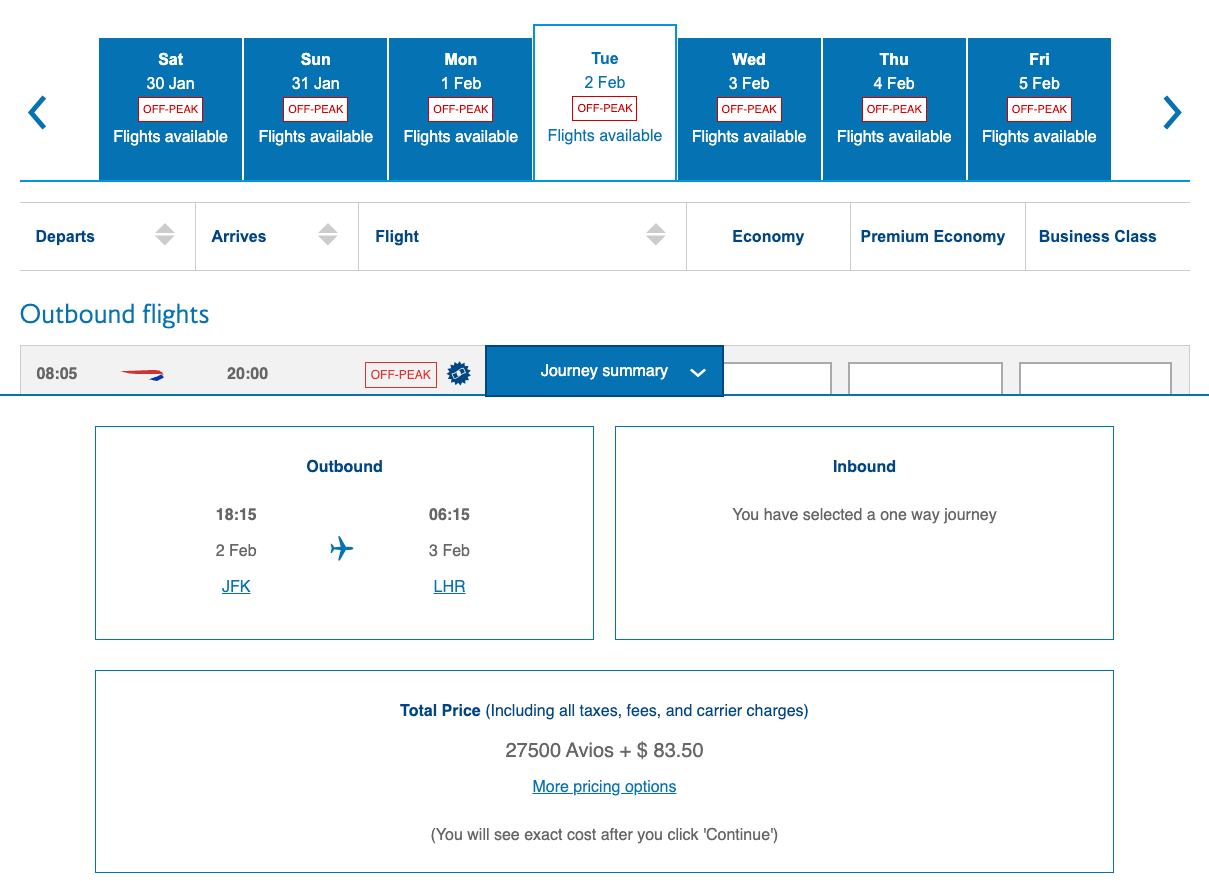1209x881 pixels.
Task: Click the Departs column sort arrows
Action: point(164,236)
